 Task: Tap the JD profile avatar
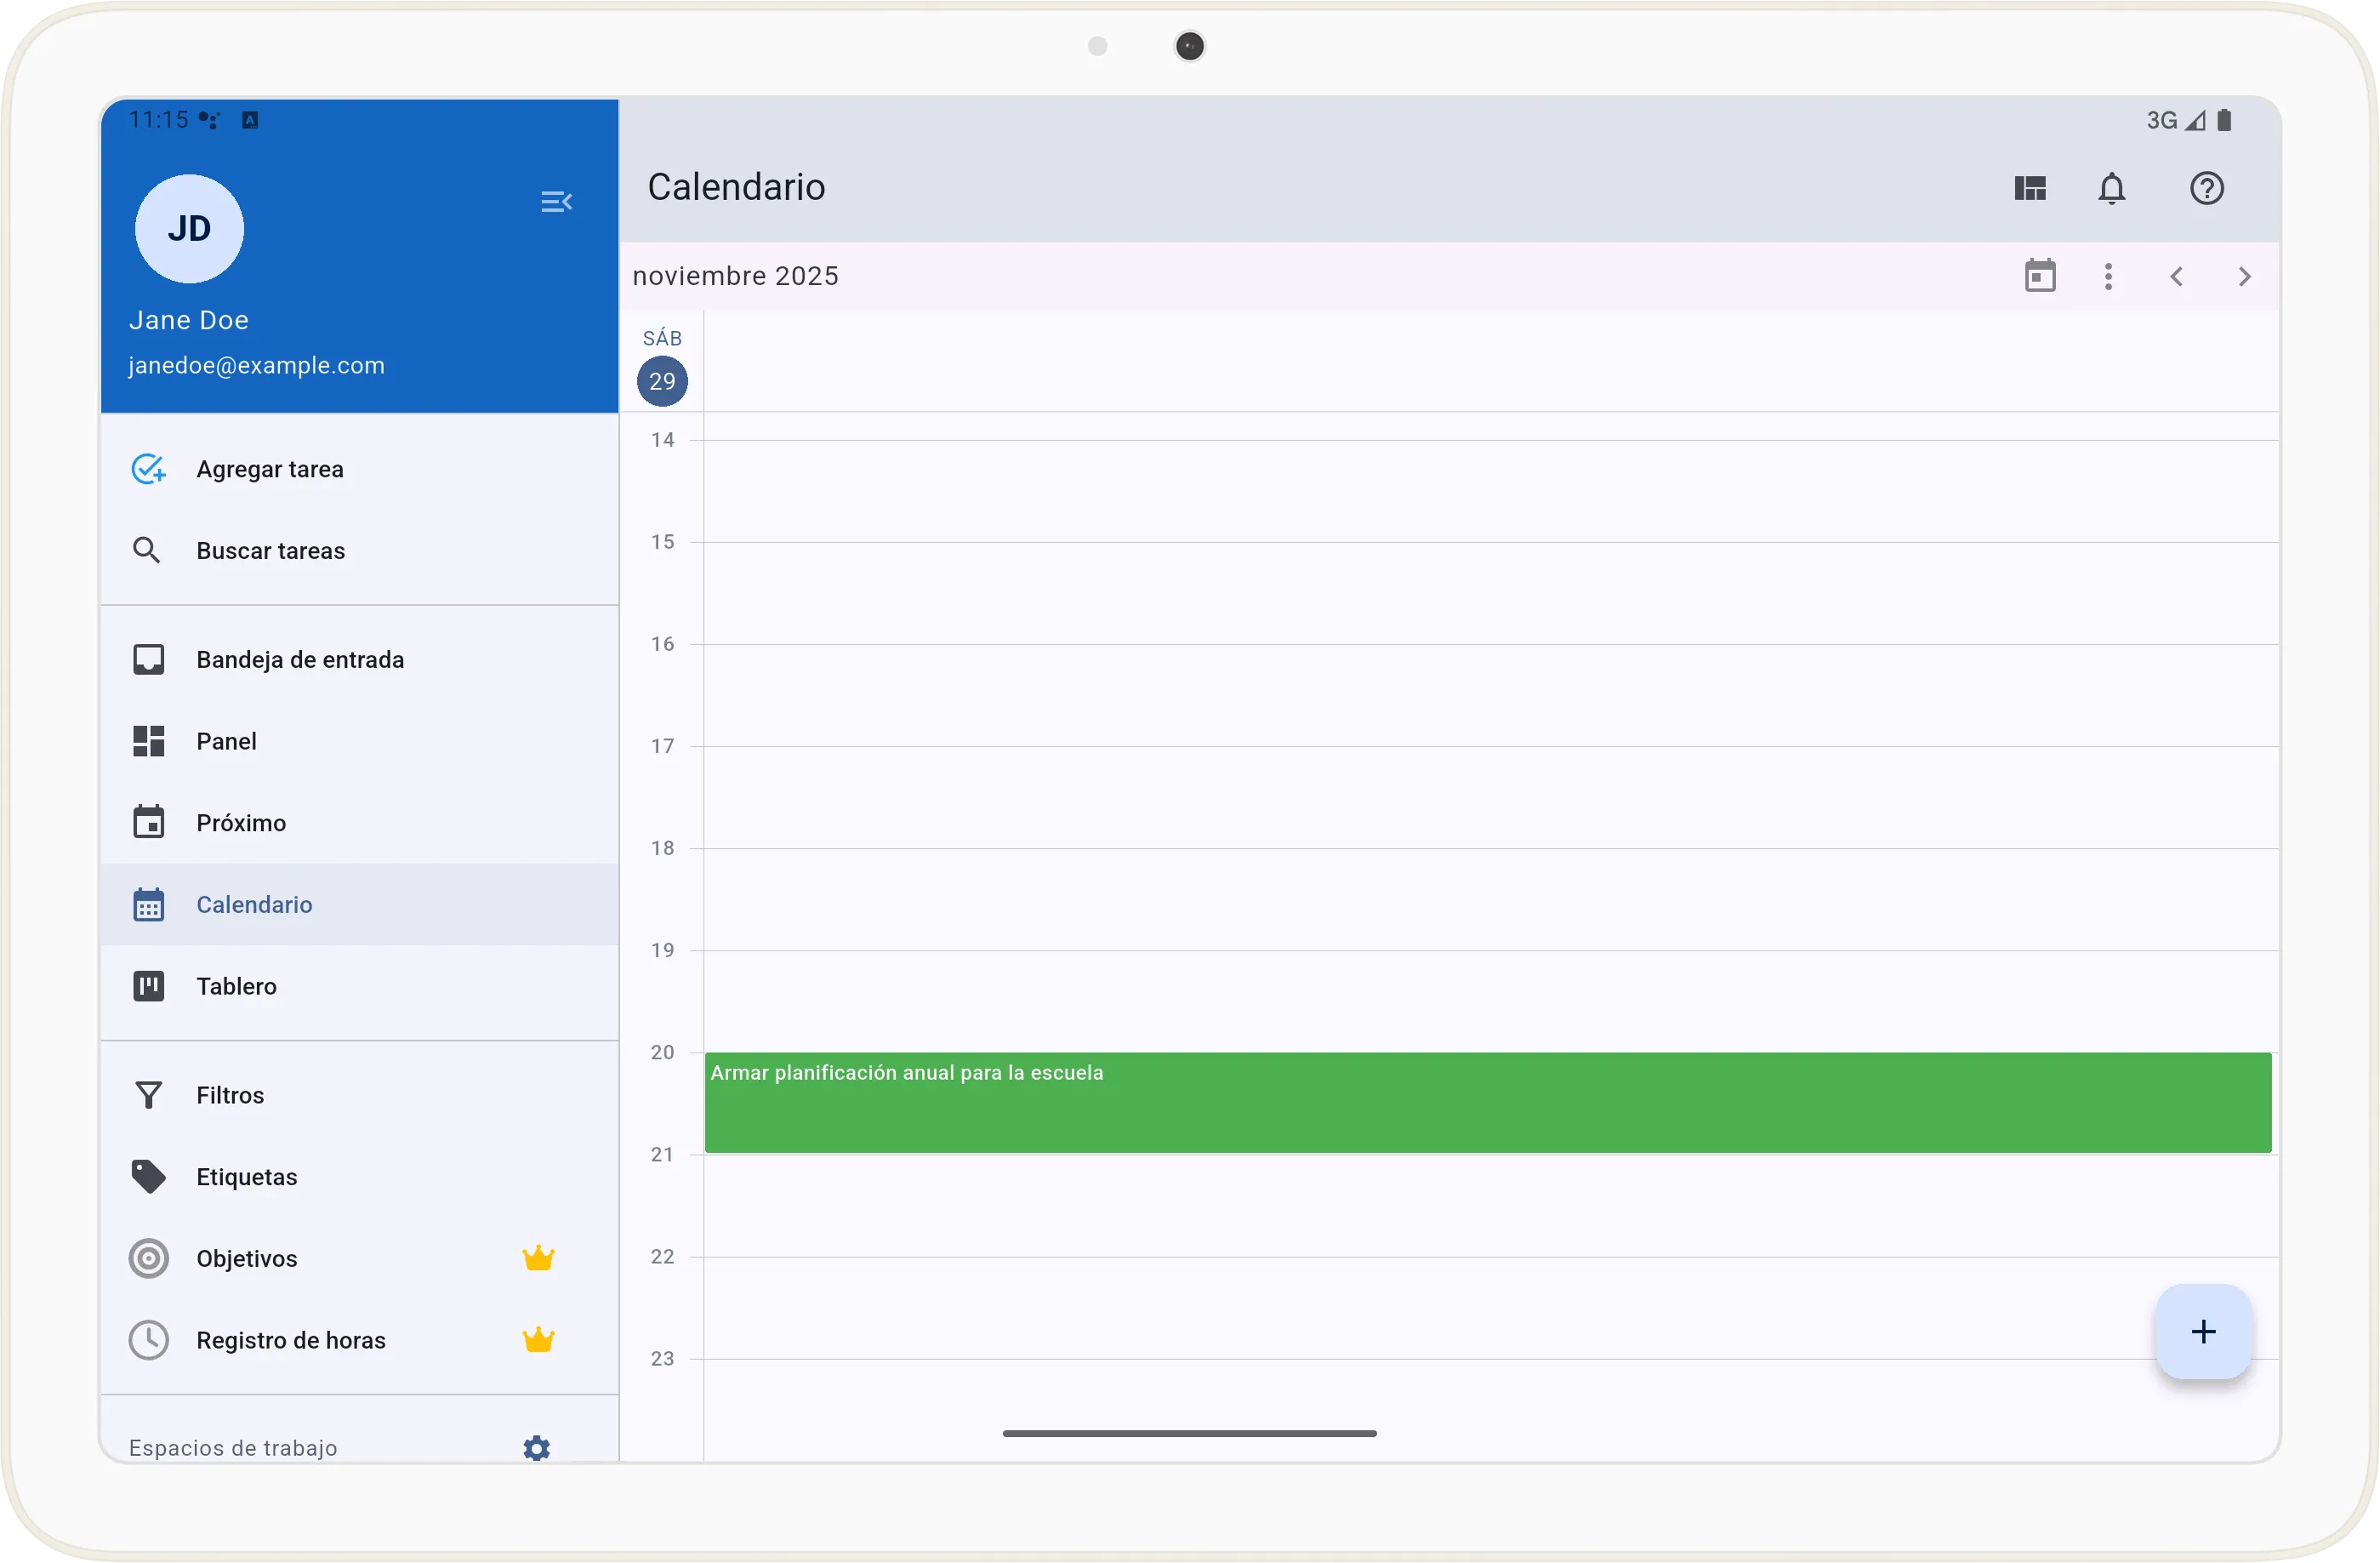pyautogui.click(x=189, y=229)
